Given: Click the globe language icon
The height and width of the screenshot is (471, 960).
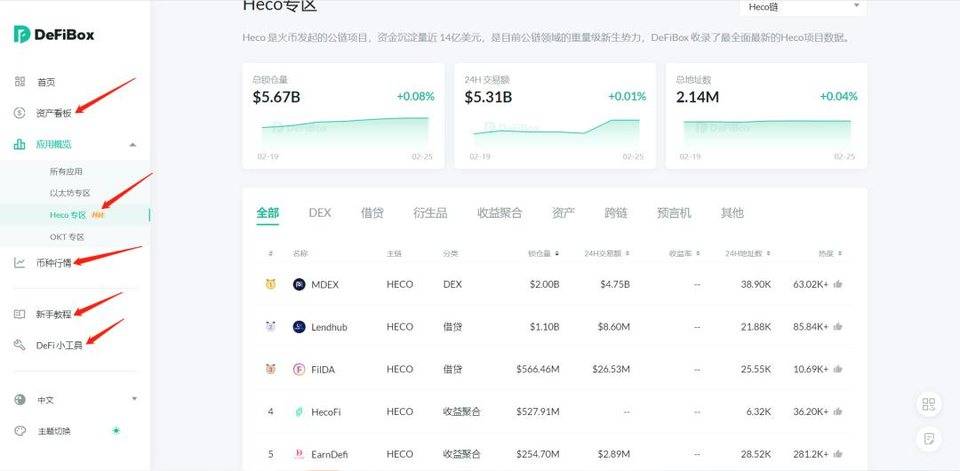Looking at the screenshot, I should tap(20, 400).
